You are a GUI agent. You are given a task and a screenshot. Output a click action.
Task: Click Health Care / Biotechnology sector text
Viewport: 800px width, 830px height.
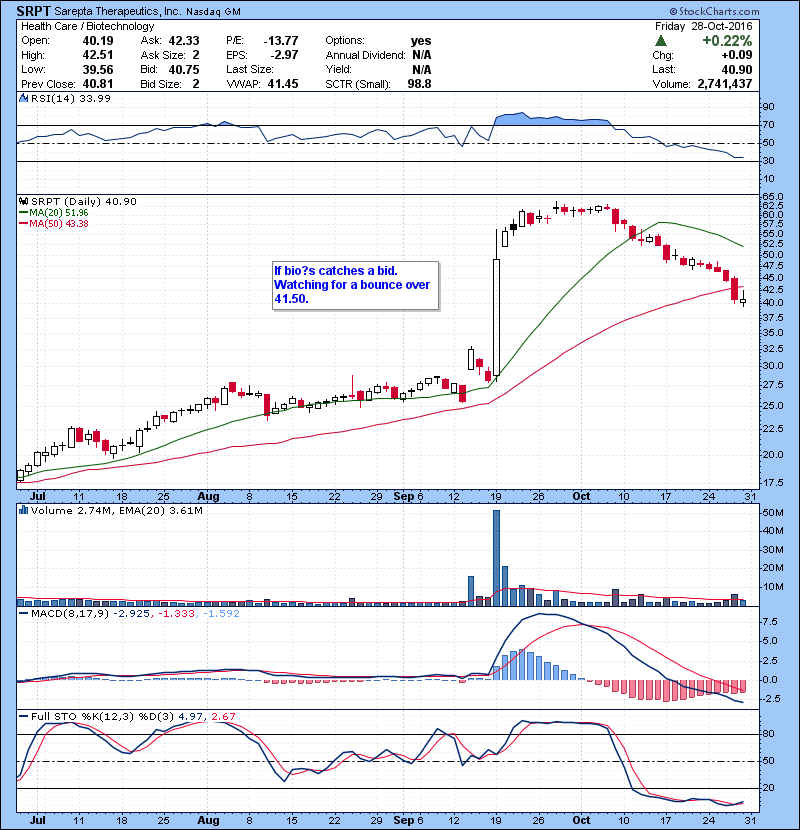click(x=87, y=26)
